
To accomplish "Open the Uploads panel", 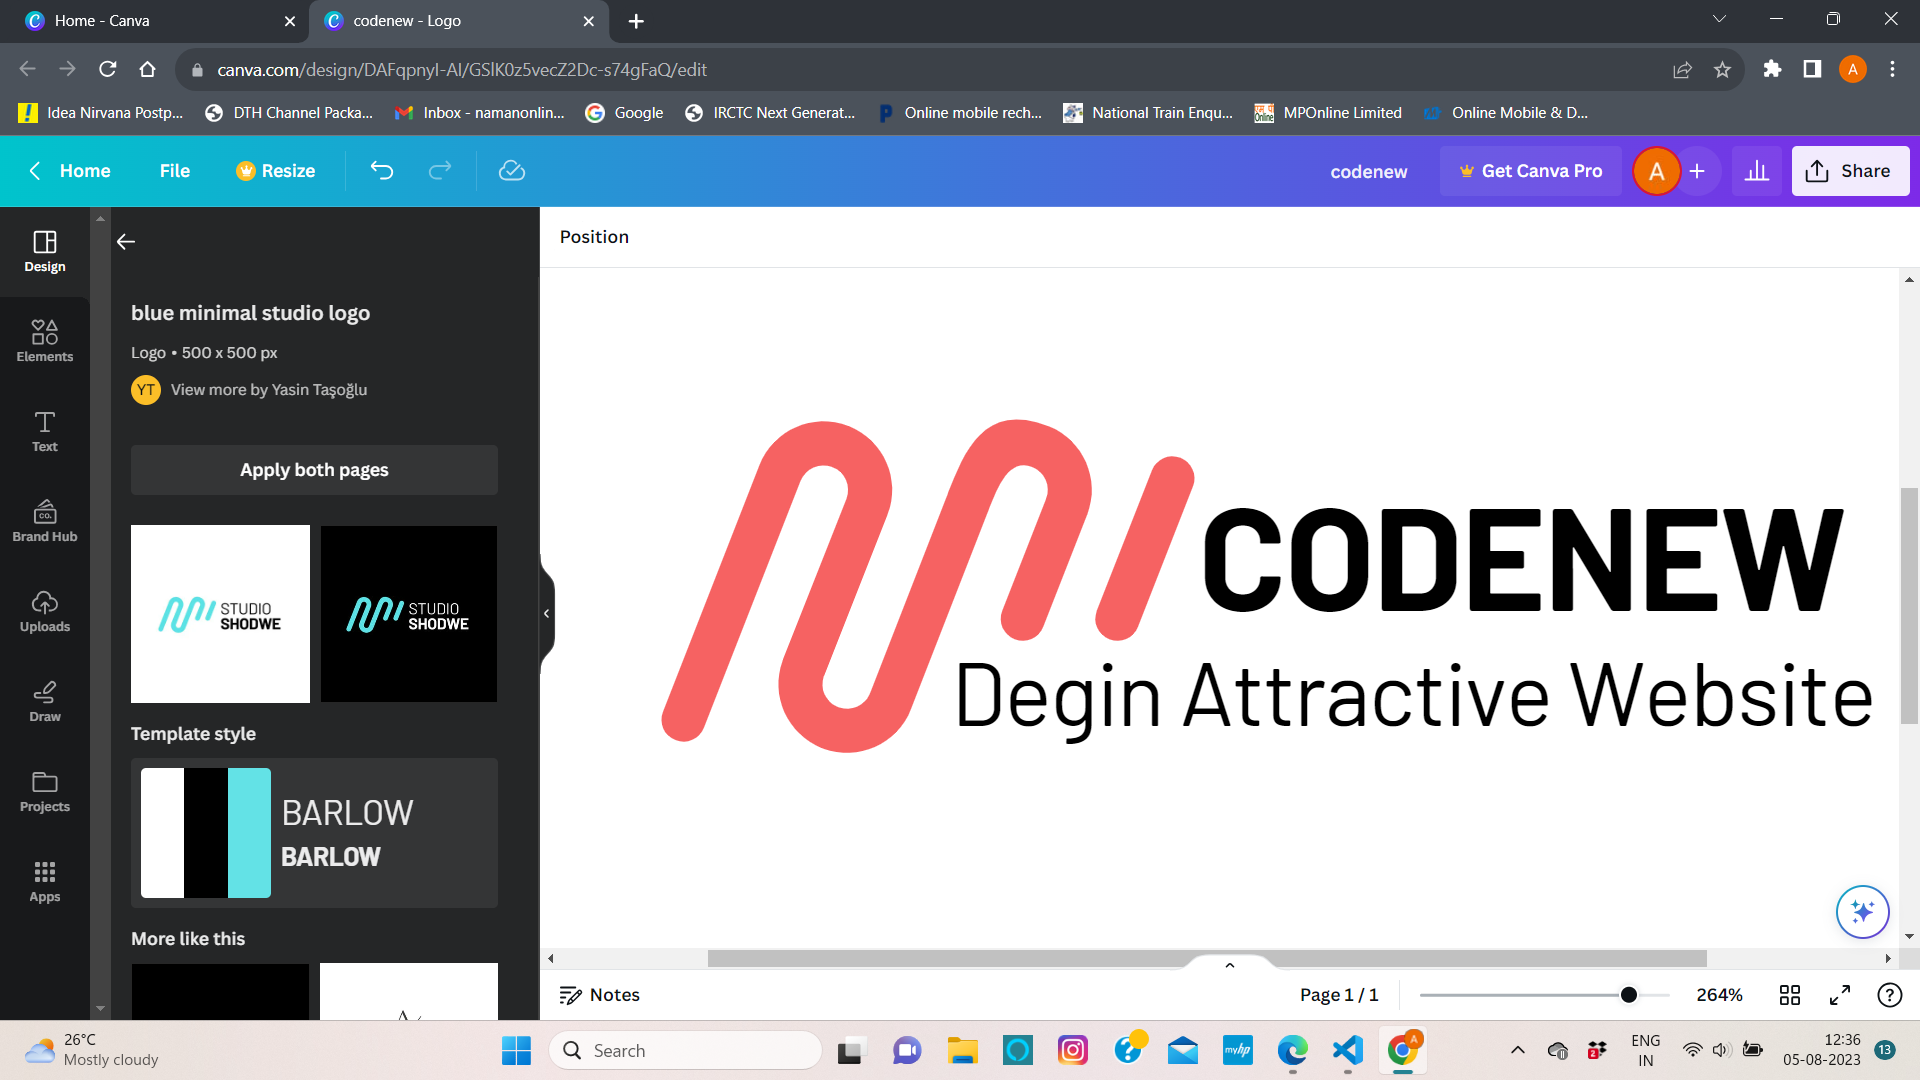I will pos(44,611).
